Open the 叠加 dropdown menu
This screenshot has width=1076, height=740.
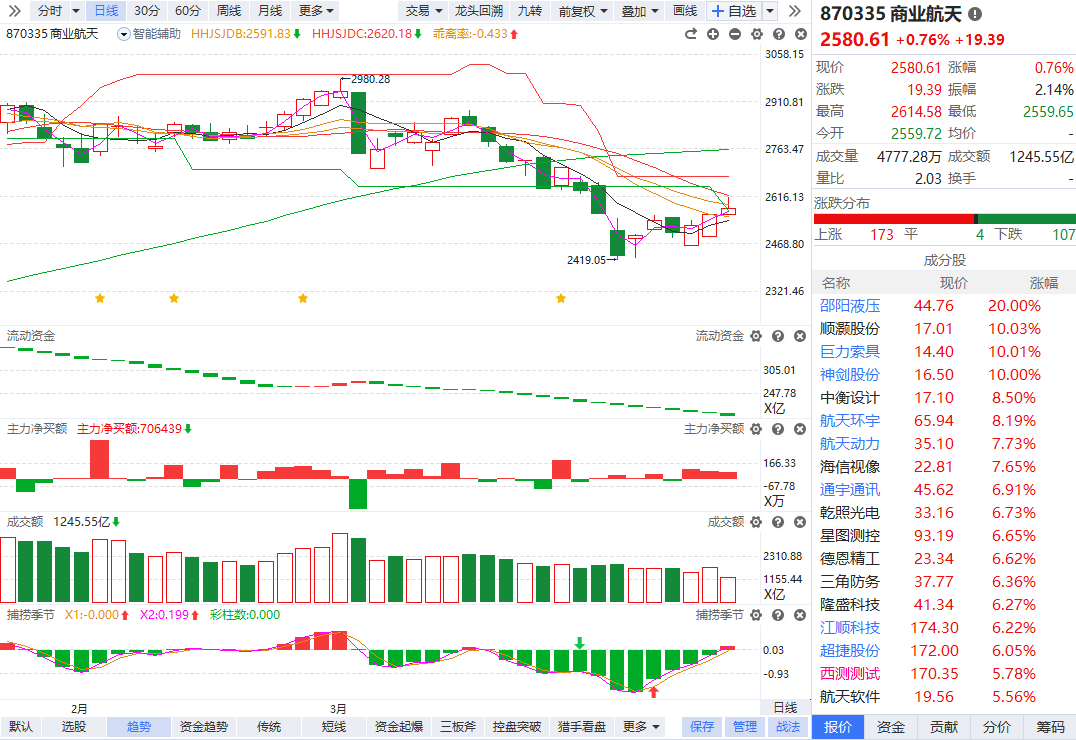click(639, 11)
